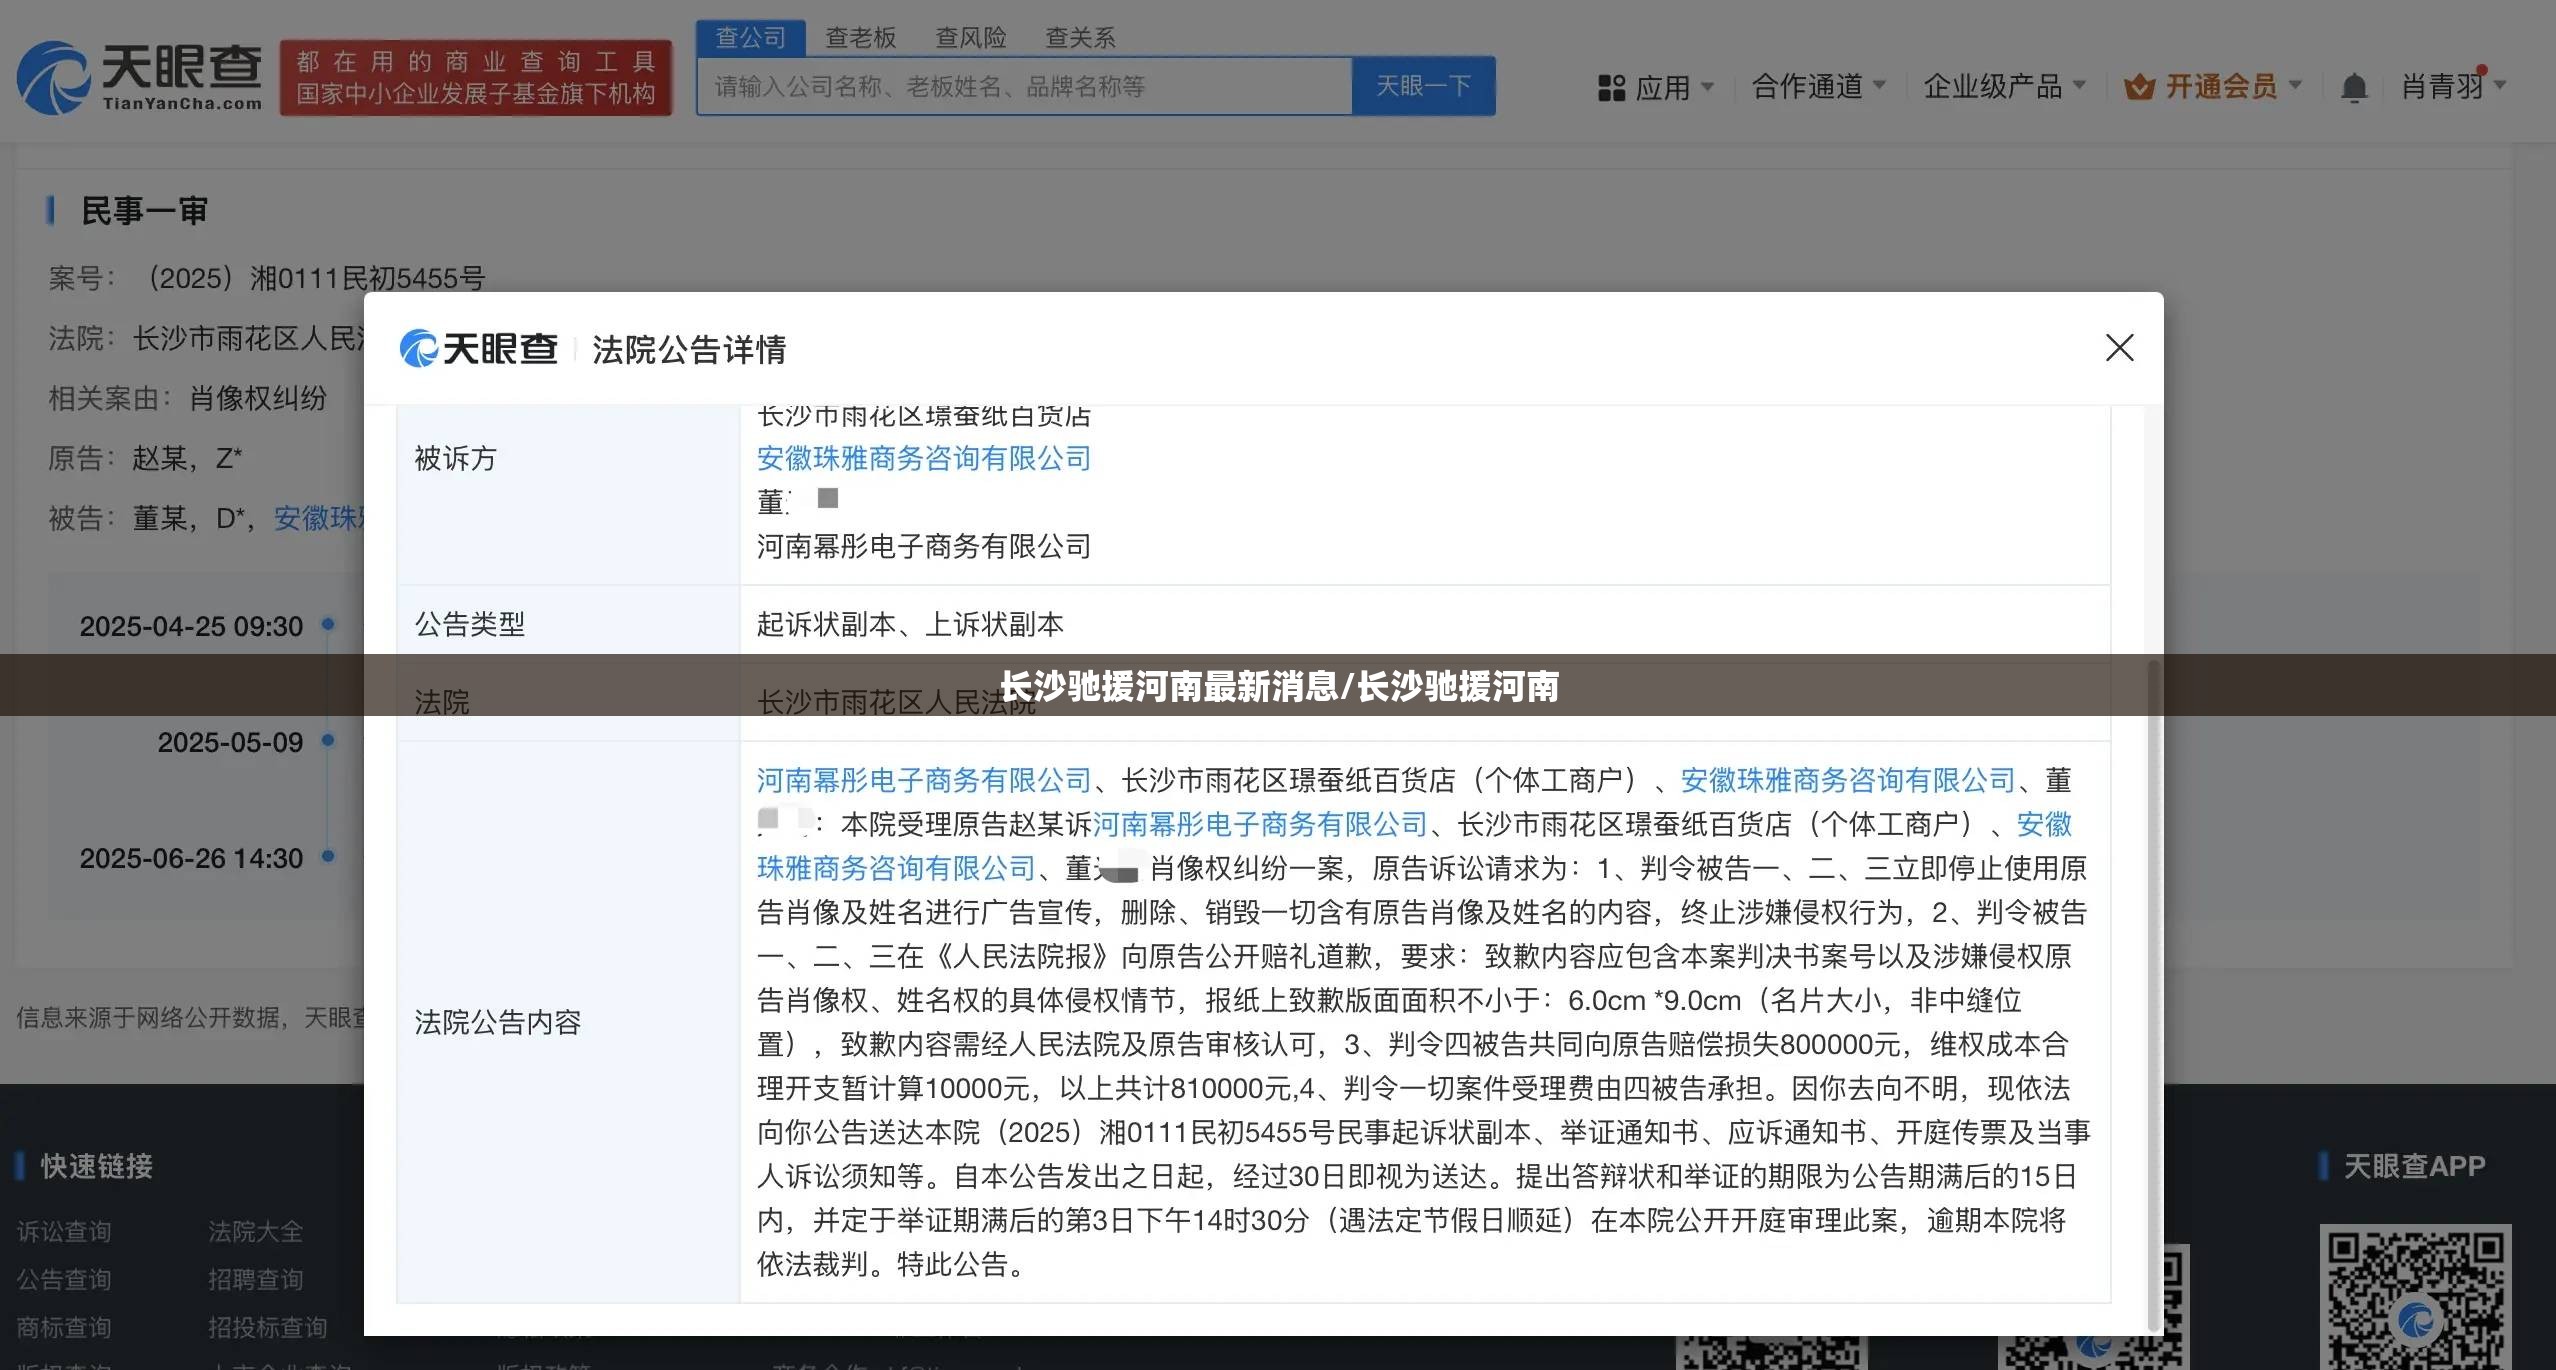Click the 2025-05-09 timeline marker
The width and height of the screenshot is (2556, 1370).
(x=327, y=741)
